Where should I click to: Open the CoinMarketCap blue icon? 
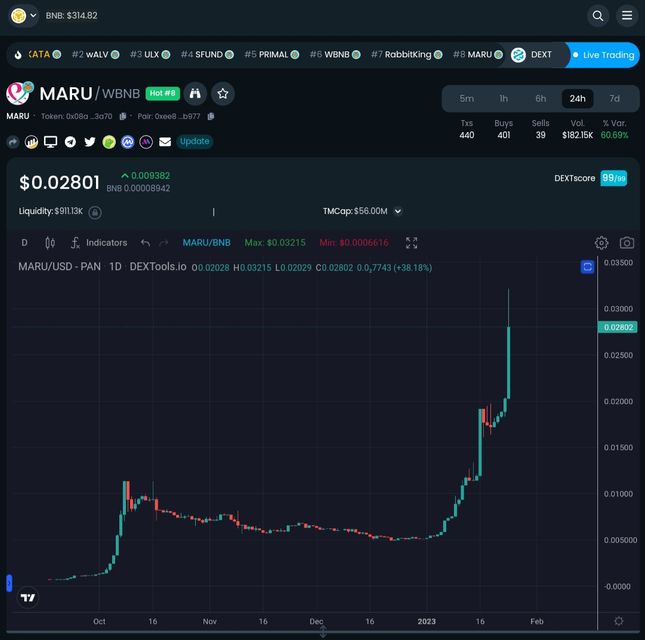[128, 142]
